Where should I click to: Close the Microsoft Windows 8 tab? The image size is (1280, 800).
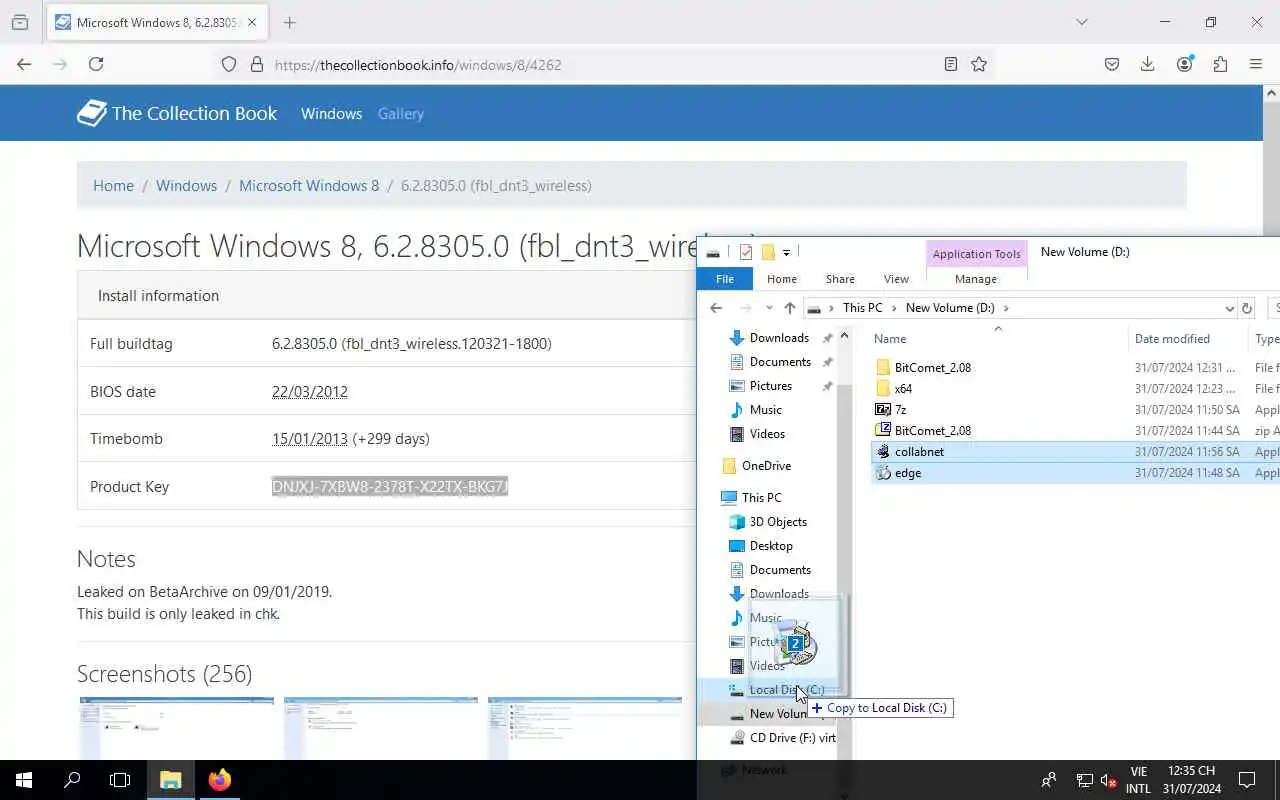pos(252,22)
